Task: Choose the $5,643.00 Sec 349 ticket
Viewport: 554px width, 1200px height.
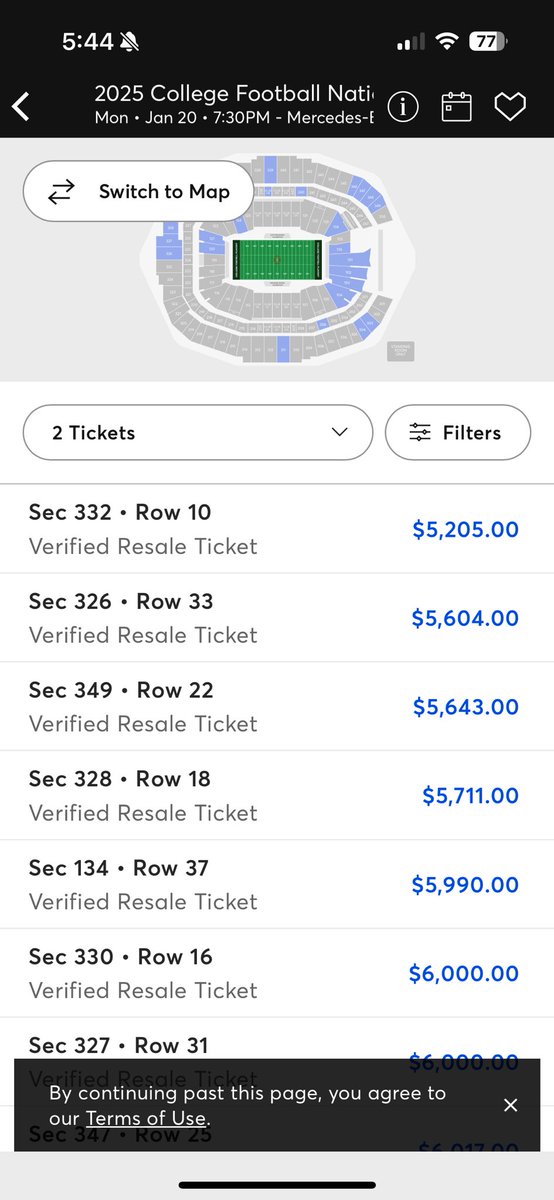Action: (x=277, y=706)
